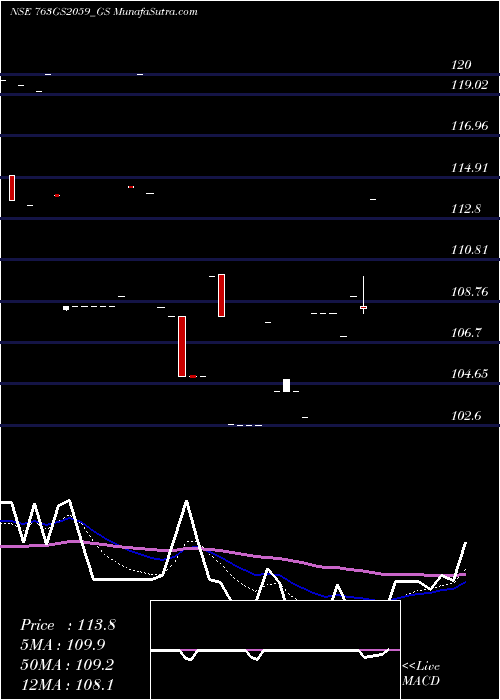
Task: Click the 120 price axis label
Action: click(461, 65)
